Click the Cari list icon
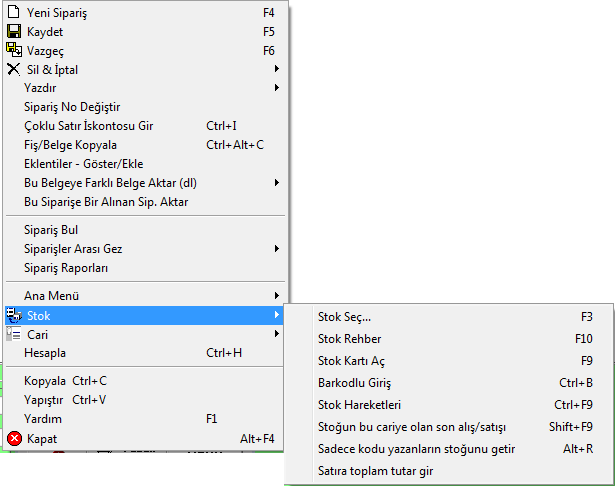Image resolution: width=615 pixels, height=486 pixels. tap(14, 334)
